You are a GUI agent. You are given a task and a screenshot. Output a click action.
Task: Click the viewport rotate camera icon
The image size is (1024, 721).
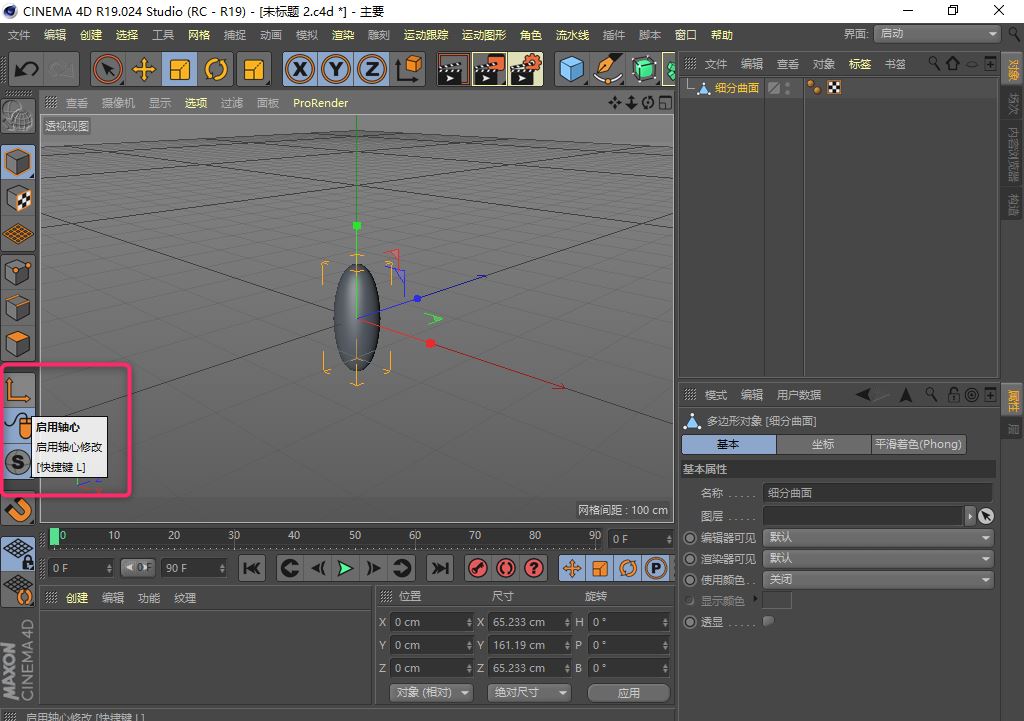648,103
